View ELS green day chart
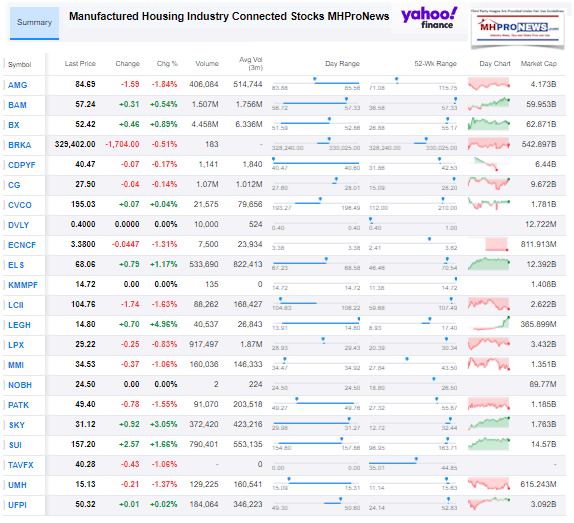Screen dimensions: 574x523 coord(489,264)
